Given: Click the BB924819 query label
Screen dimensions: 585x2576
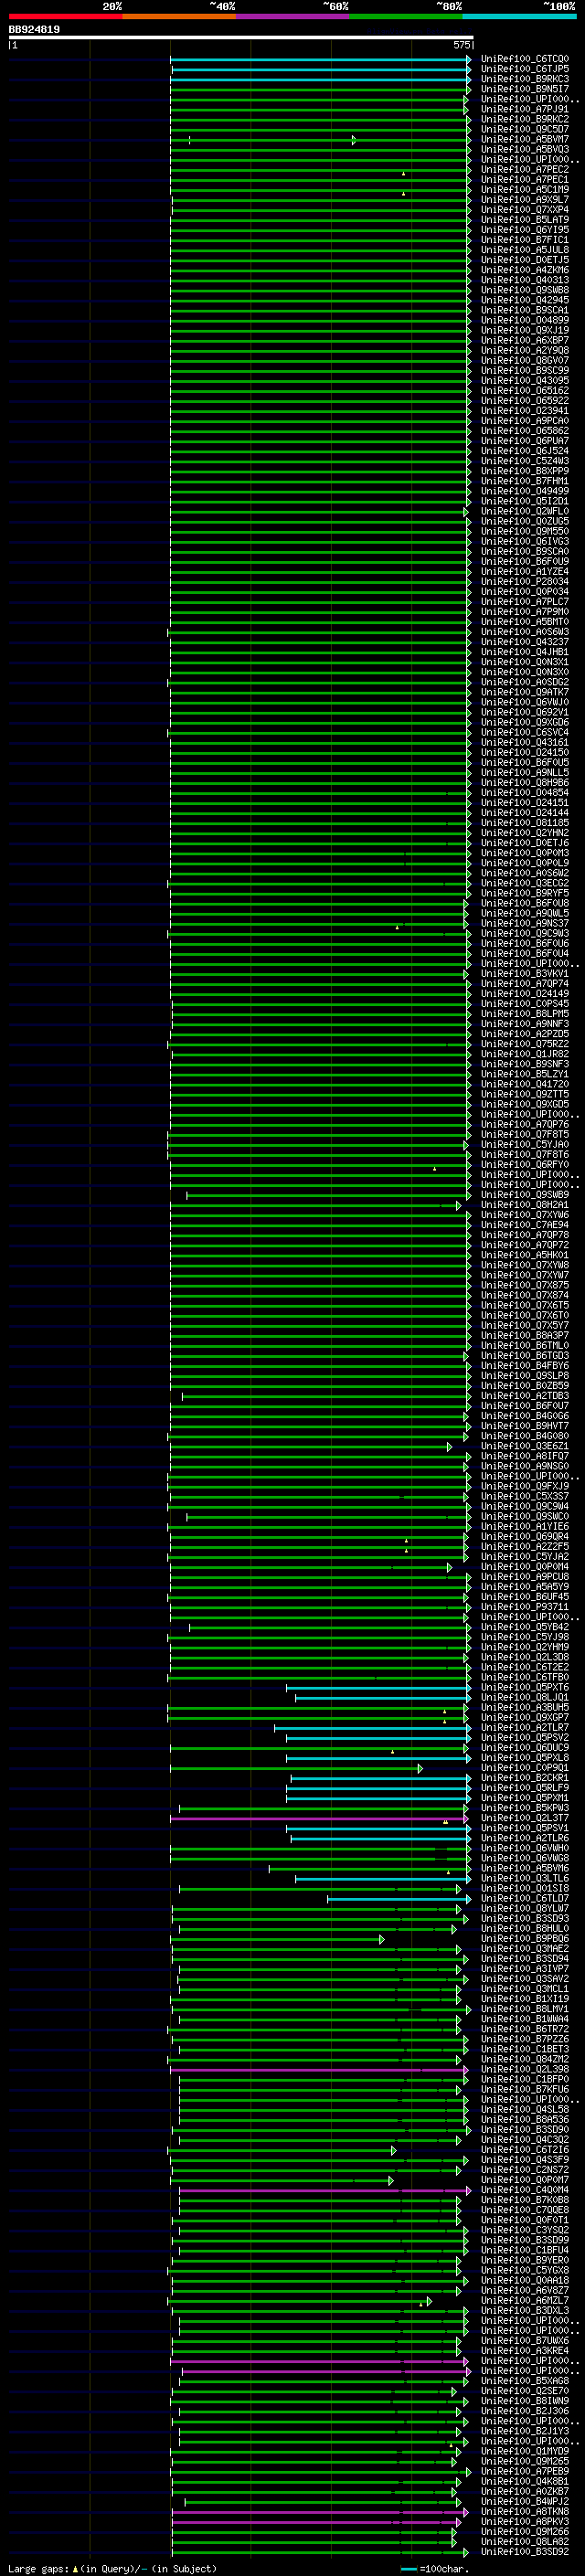Looking at the screenshot, I should pyautogui.click(x=34, y=30).
